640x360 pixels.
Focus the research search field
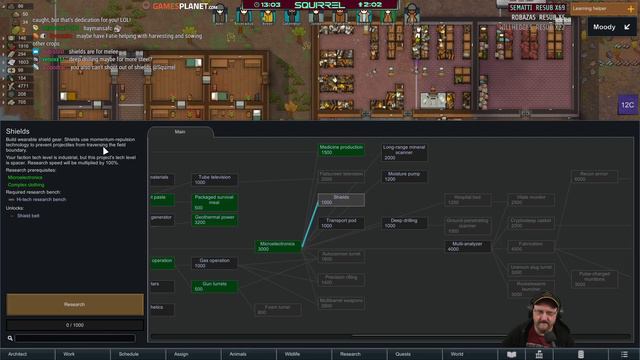coord(75,338)
